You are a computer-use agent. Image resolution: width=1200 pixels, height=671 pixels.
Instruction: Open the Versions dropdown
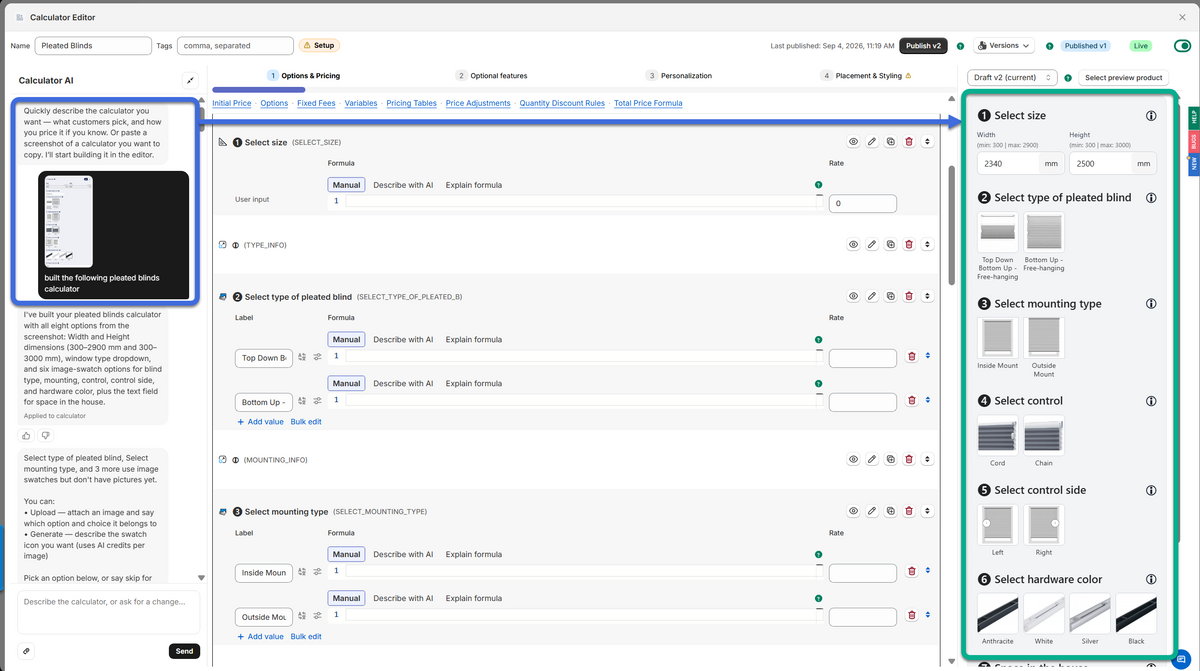(1004, 46)
